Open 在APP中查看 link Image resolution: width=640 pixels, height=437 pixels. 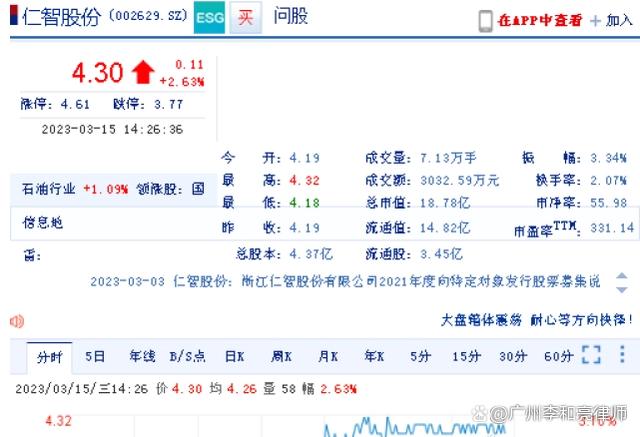(x=539, y=20)
